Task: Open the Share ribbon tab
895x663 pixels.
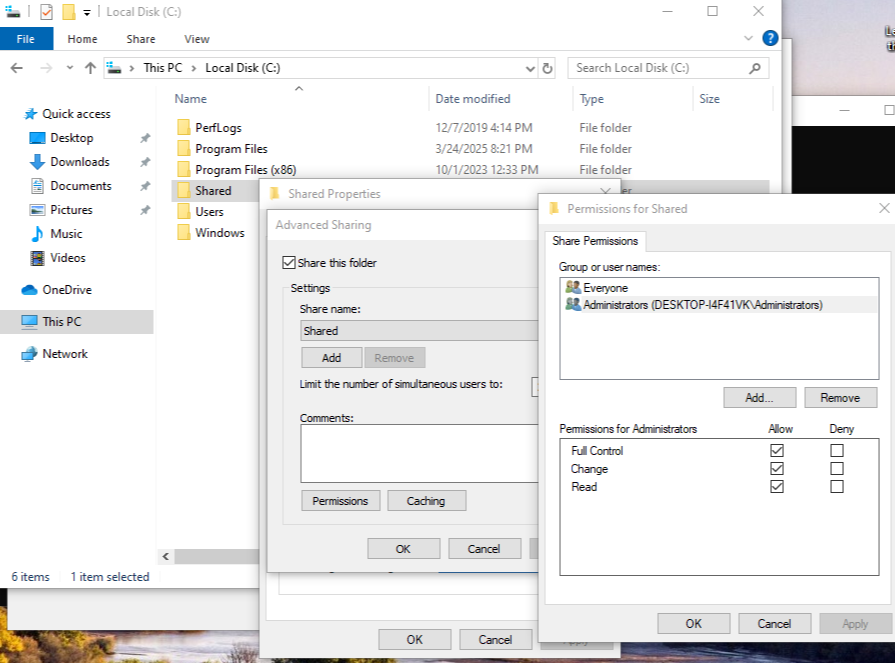Action: 140,39
